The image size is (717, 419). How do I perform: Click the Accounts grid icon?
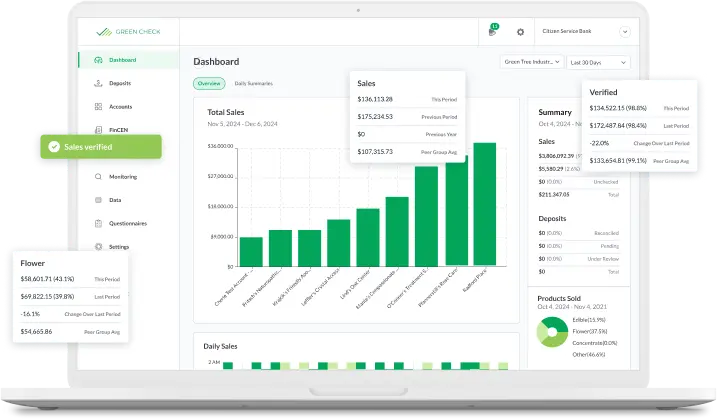pos(98,106)
